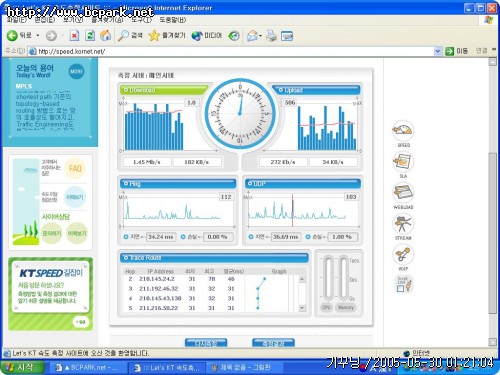
Task: Open the SLA test icon
Action: (403, 162)
